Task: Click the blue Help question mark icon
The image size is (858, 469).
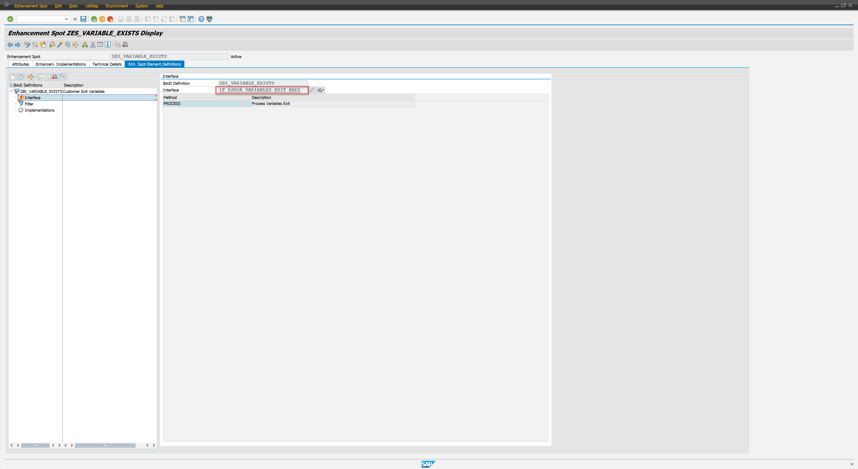Action: point(201,19)
